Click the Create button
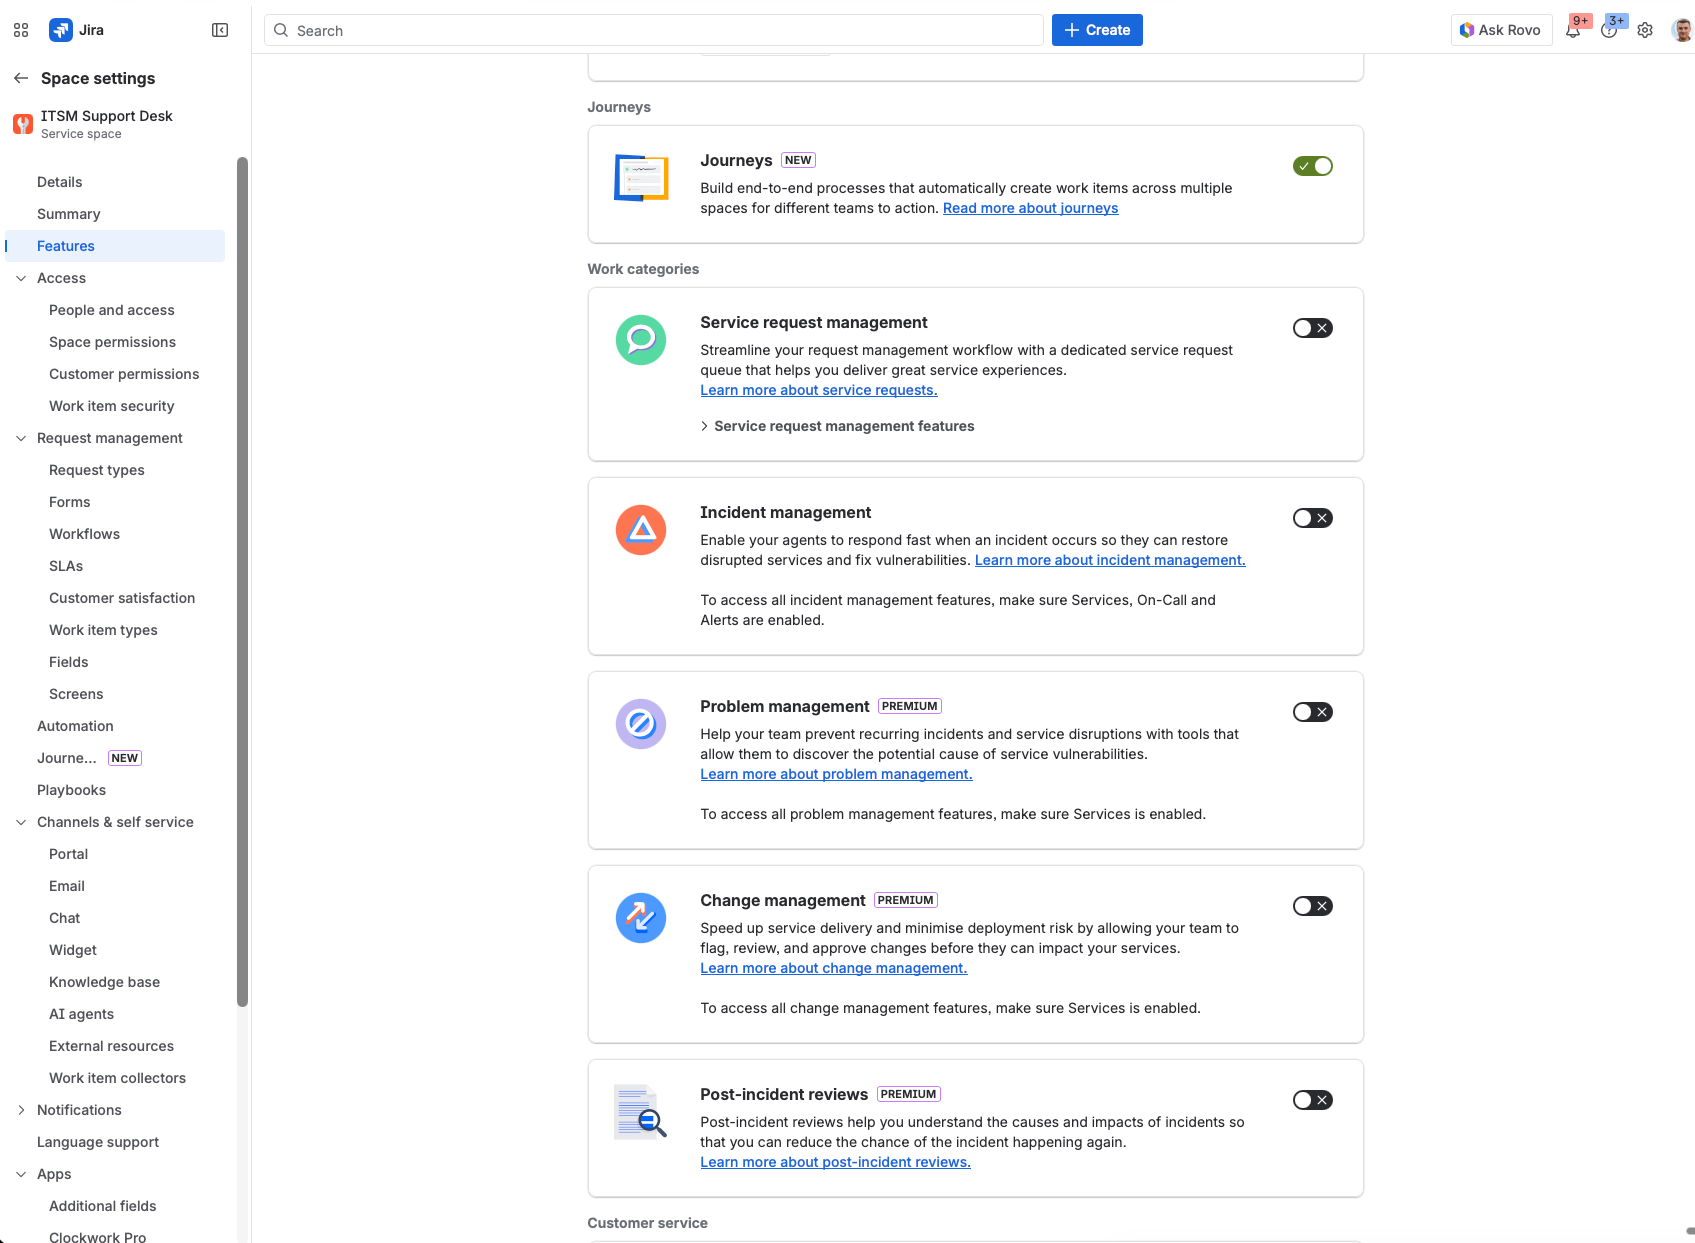Screen dimensions: 1695x1243 pyautogui.click(x=1097, y=30)
